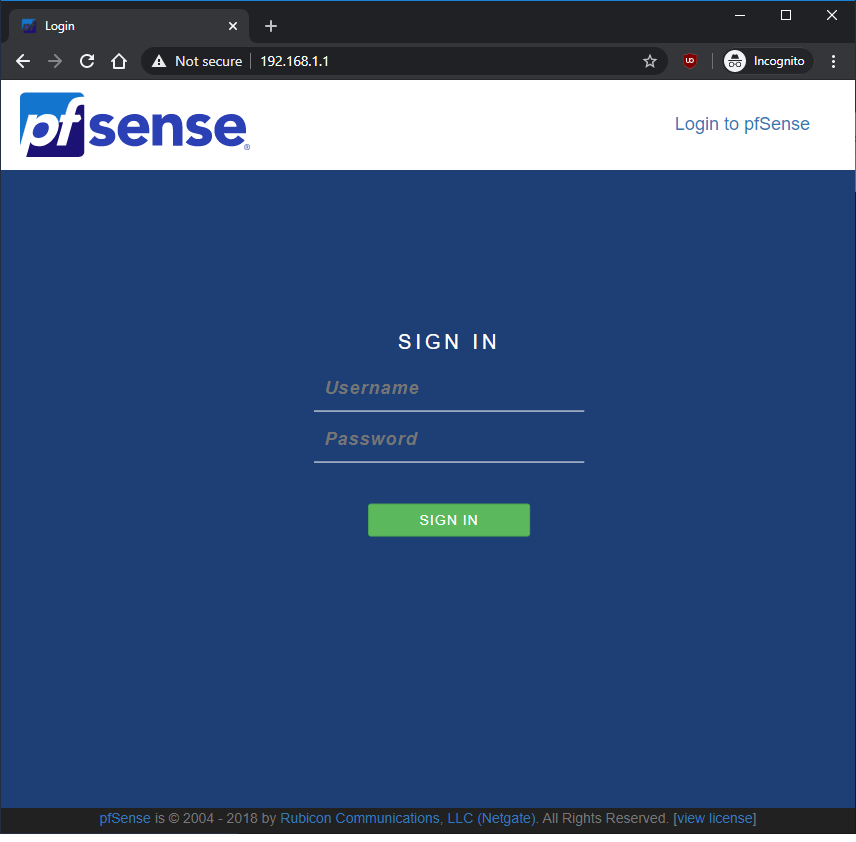The height and width of the screenshot is (842, 856).
Task: Reload the pfSense login page
Action: (x=87, y=61)
